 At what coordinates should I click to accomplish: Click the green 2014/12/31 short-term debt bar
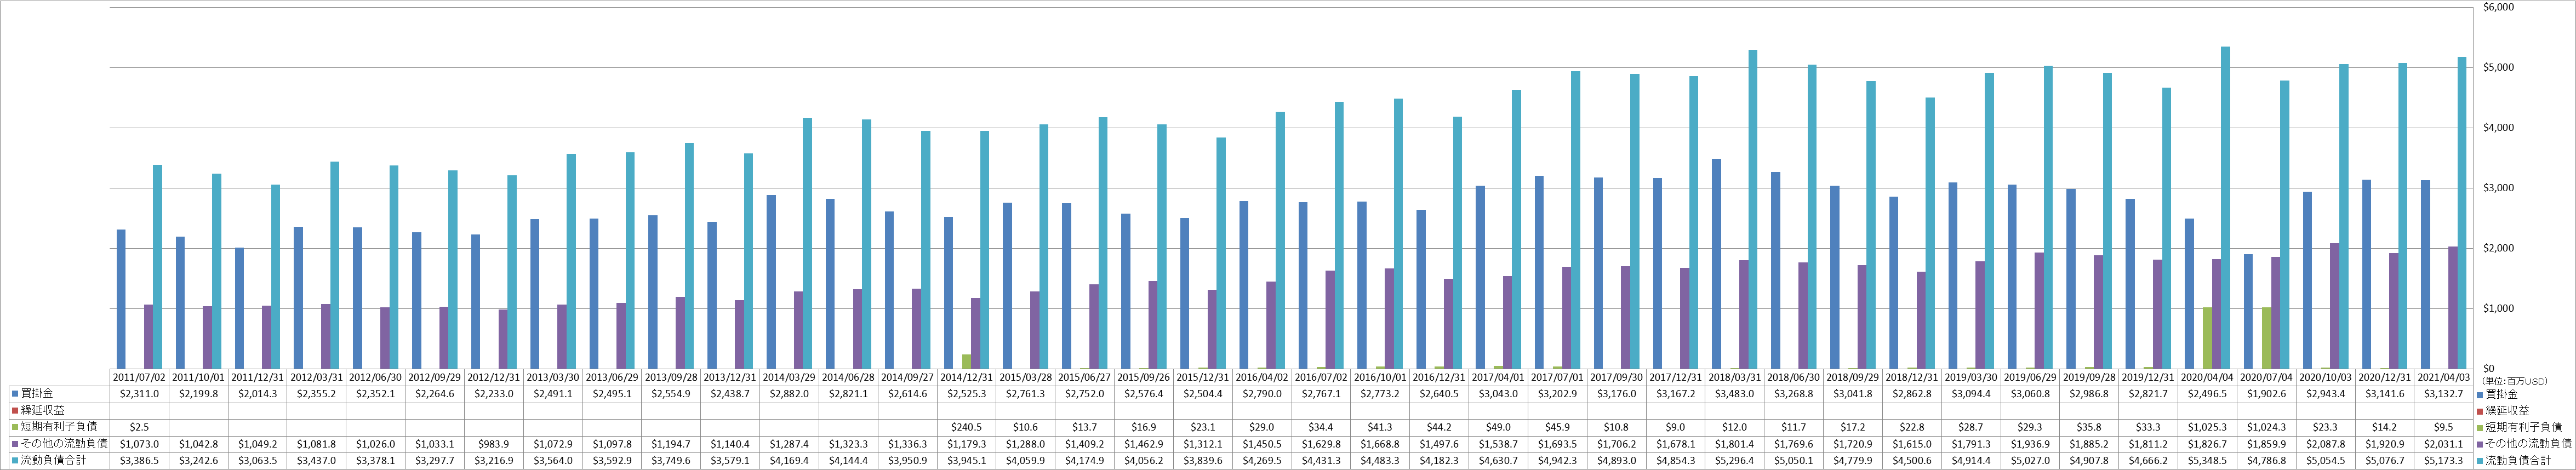(x=967, y=361)
